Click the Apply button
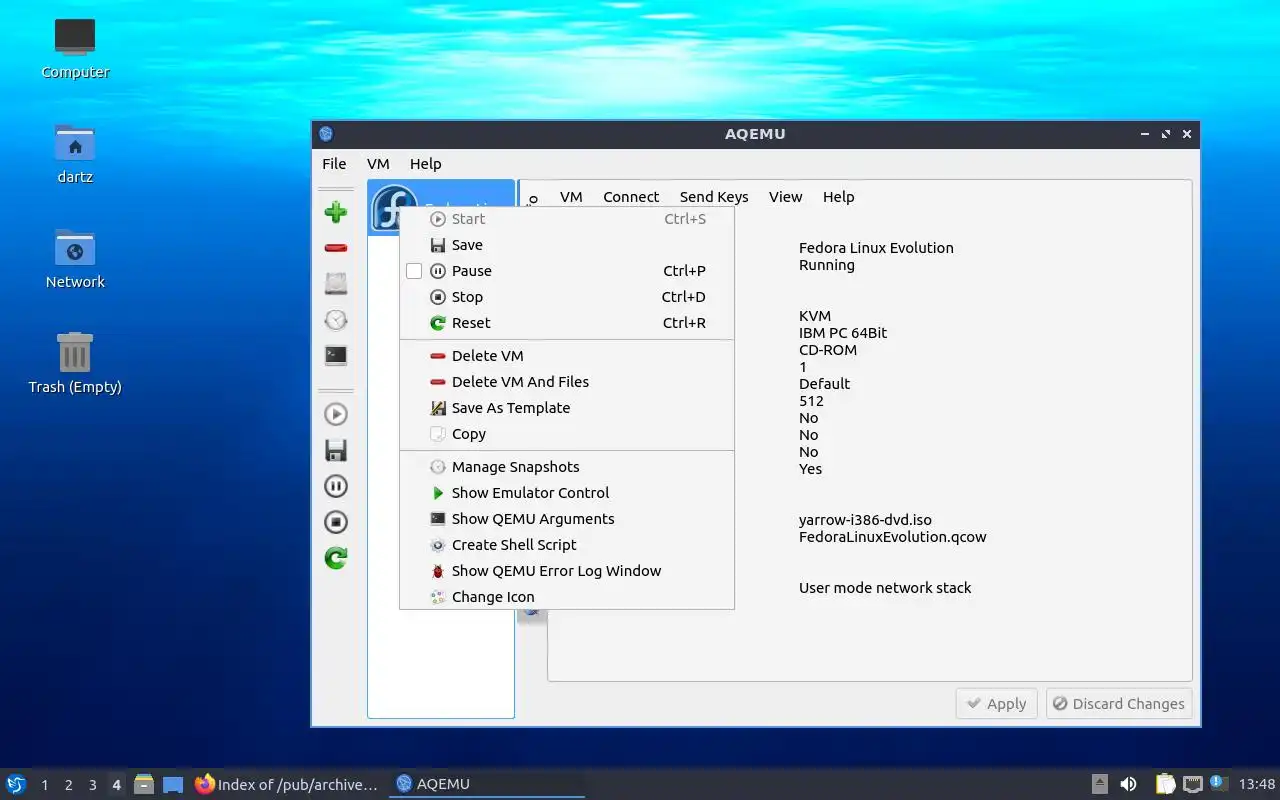The width and height of the screenshot is (1280, 800). click(996, 704)
